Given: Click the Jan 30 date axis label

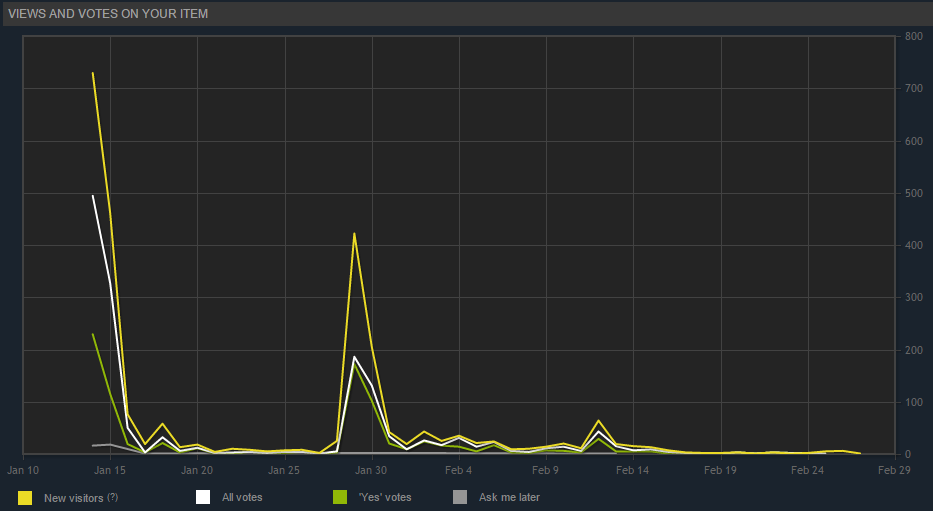Looking at the screenshot, I should (x=371, y=470).
